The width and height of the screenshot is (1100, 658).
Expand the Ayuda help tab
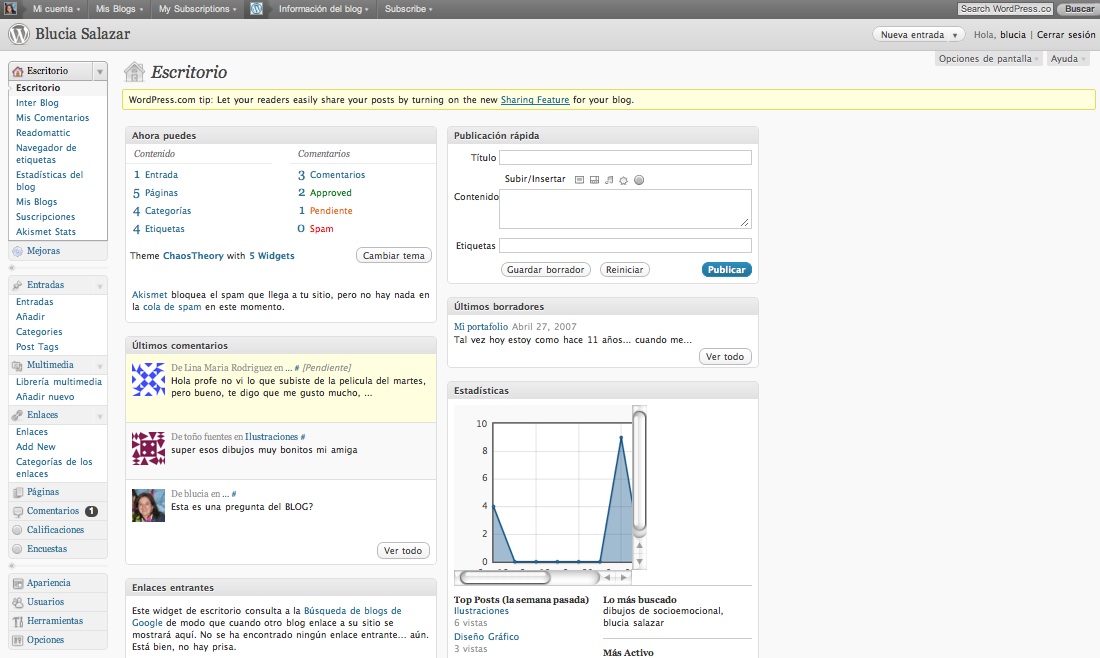[x=1068, y=59]
